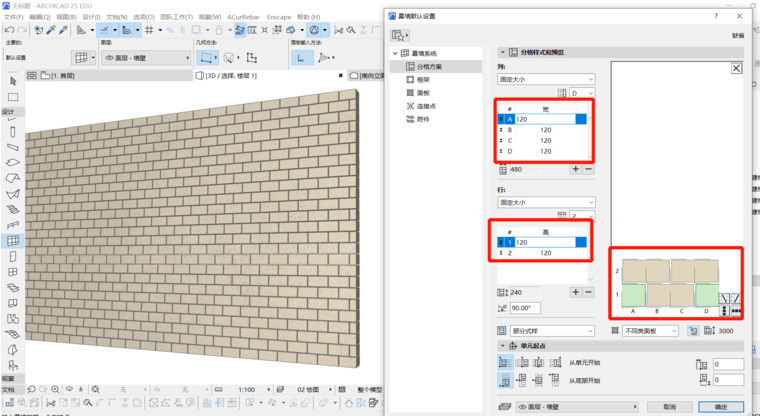Viewport: 760px width, 416px height.
Task: Add a row with the plus button
Action: tap(575, 292)
